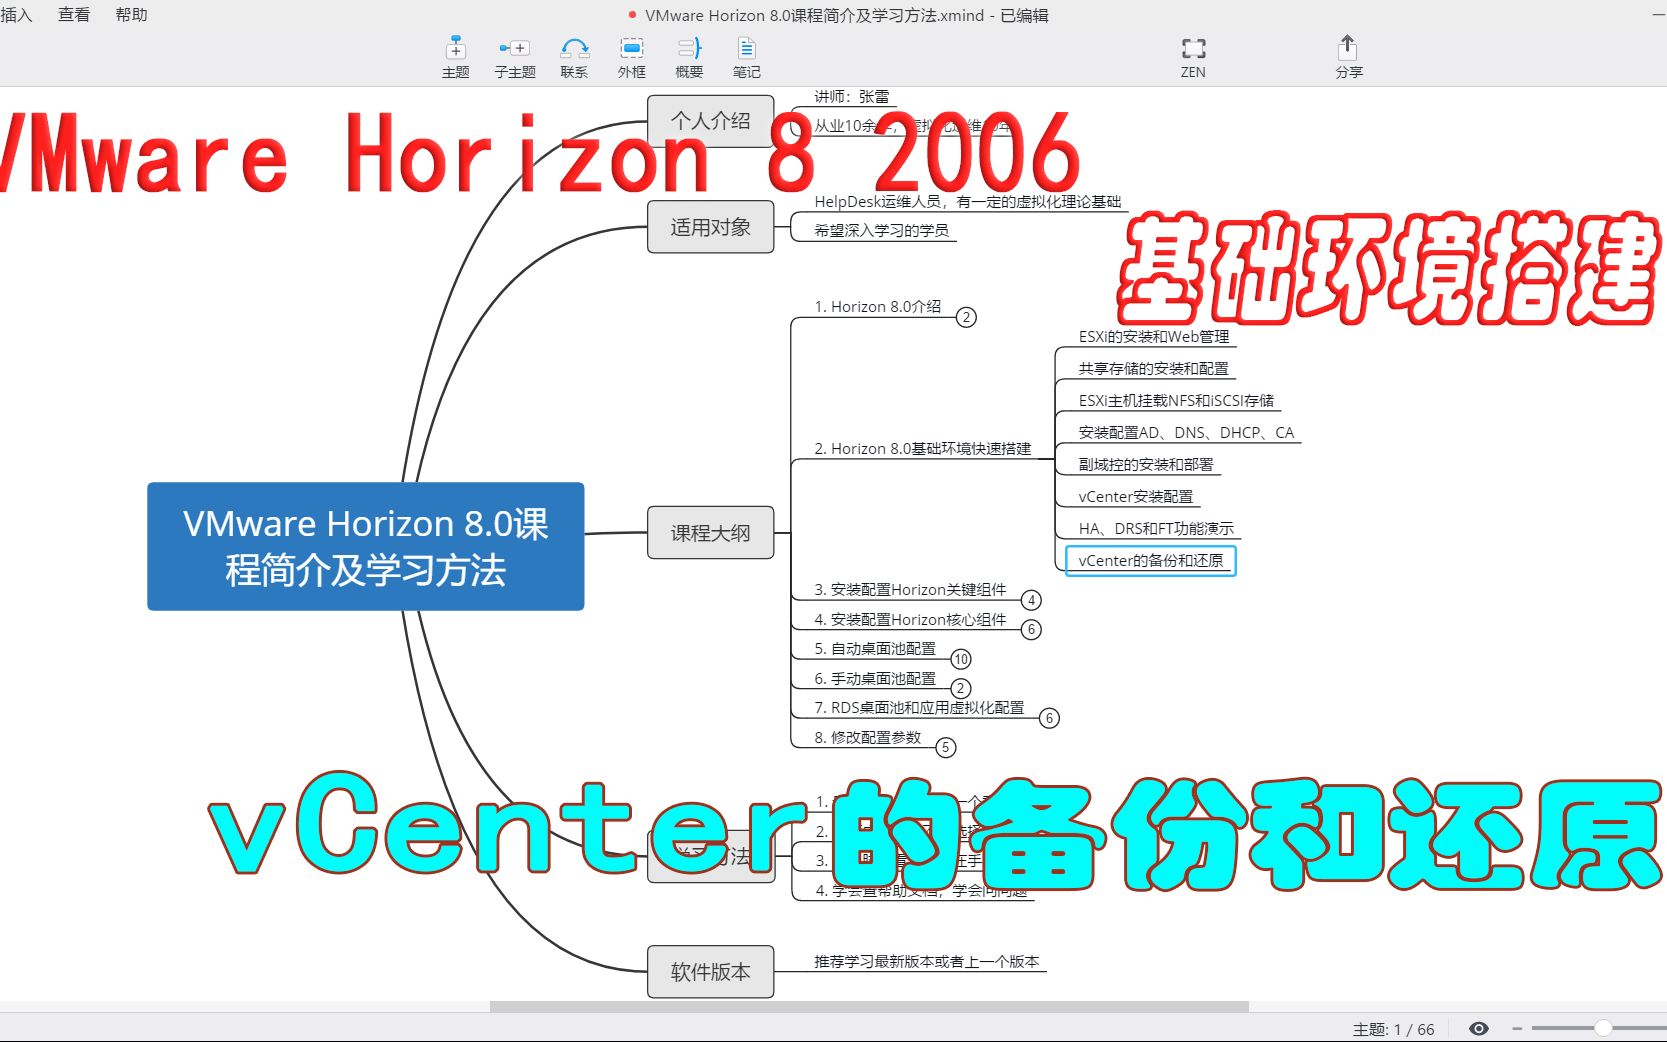Select subtopic HelpDesk运维人员，有一定的虚拟化理论基础
Image resolution: width=1667 pixels, height=1042 pixels.
pyautogui.click(x=967, y=202)
